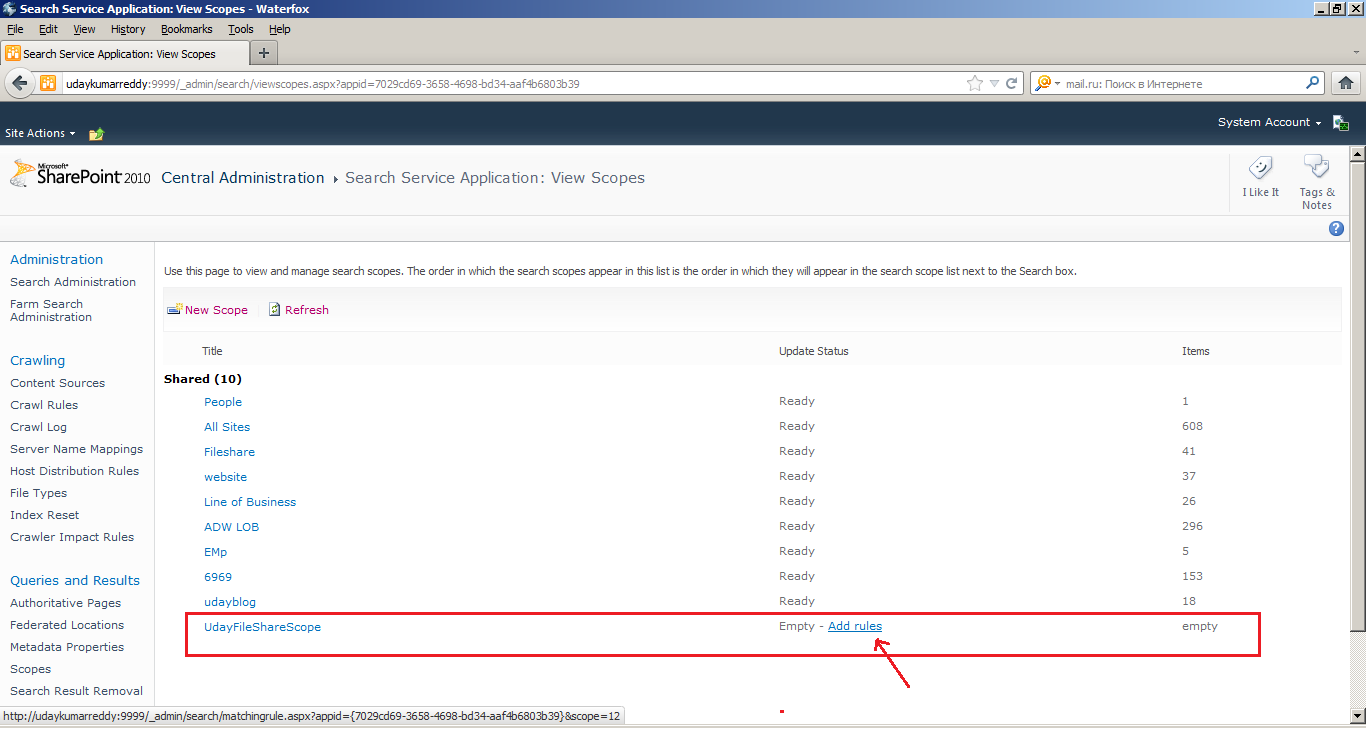The width and height of the screenshot is (1366, 730).
Task: Open the Tools menu
Action: 240,29
